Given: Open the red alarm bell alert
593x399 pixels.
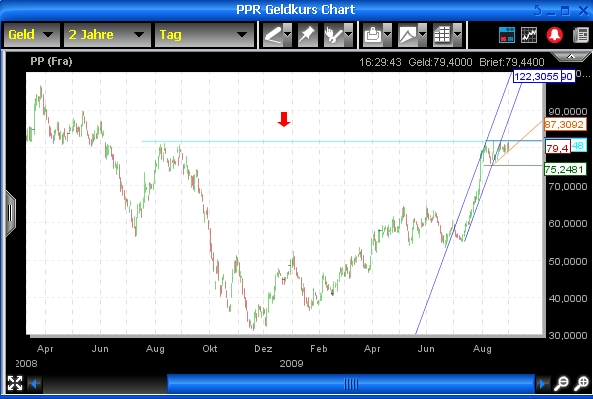Looking at the screenshot, I should pos(554,35).
